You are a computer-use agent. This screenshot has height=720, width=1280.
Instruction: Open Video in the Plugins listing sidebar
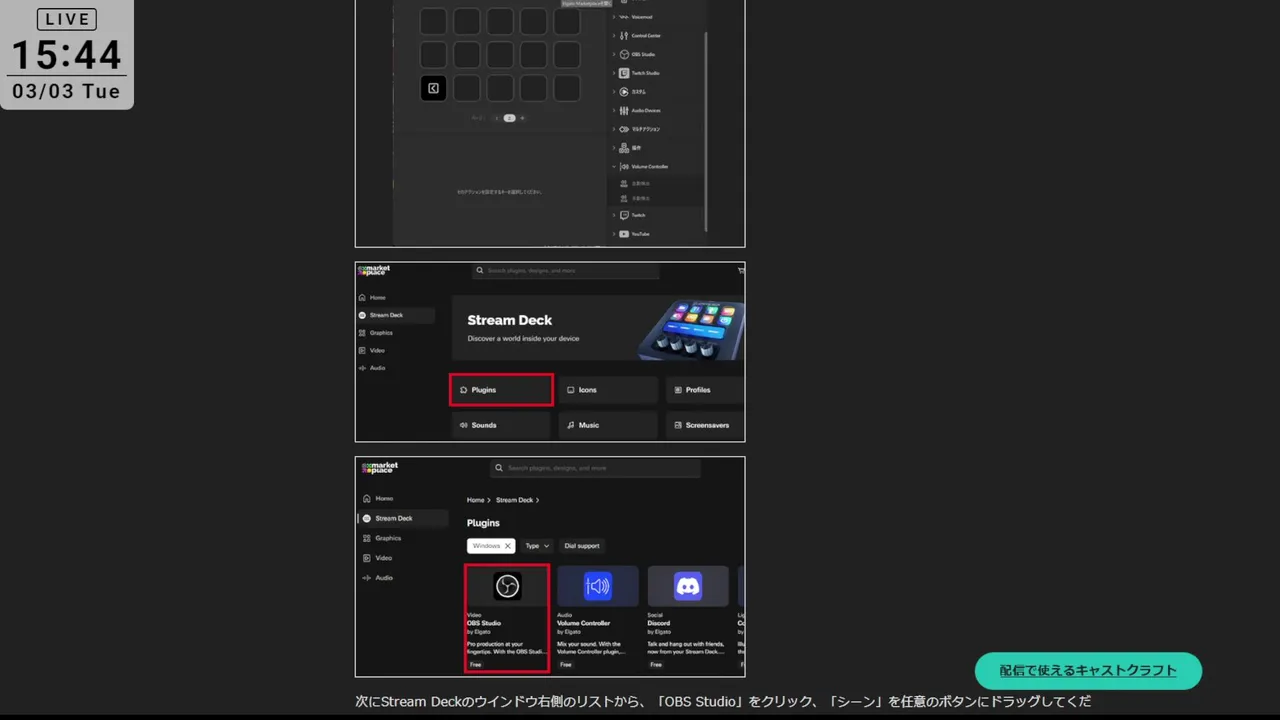coord(378,558)
